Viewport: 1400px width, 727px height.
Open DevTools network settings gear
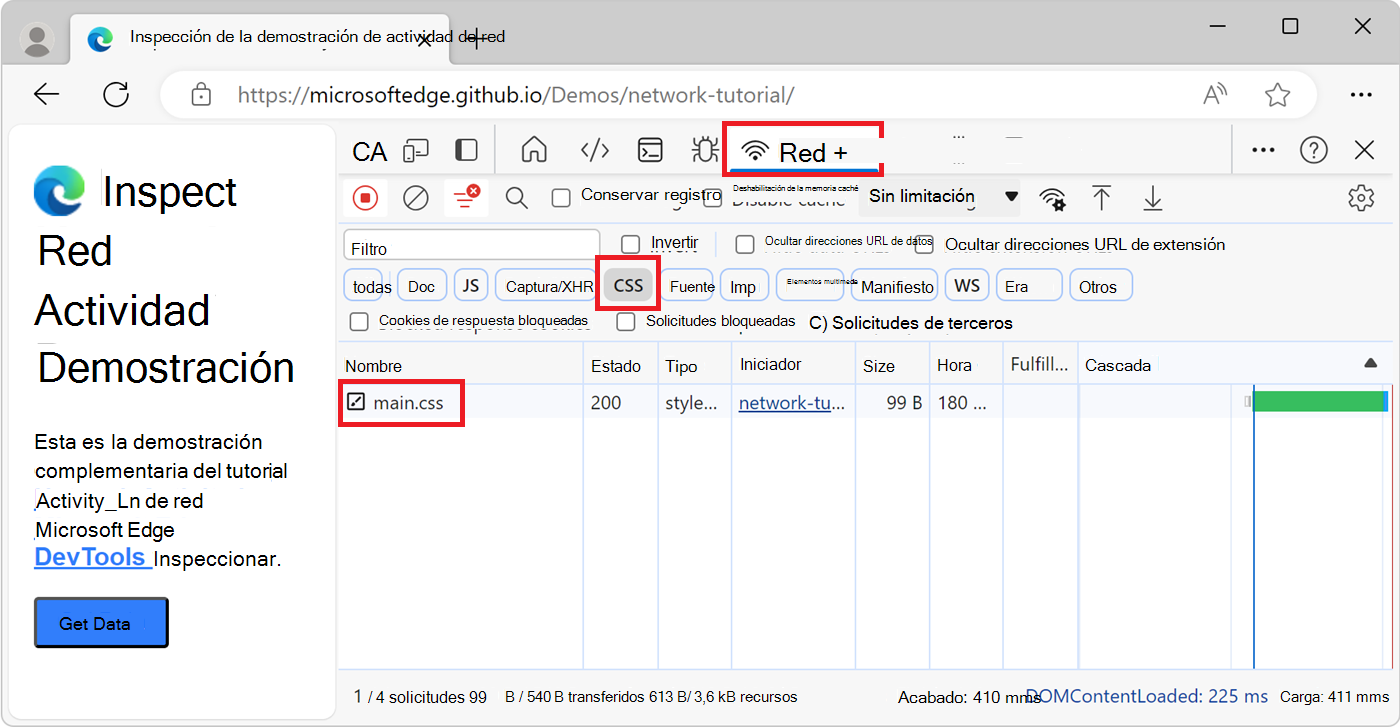1361,199
